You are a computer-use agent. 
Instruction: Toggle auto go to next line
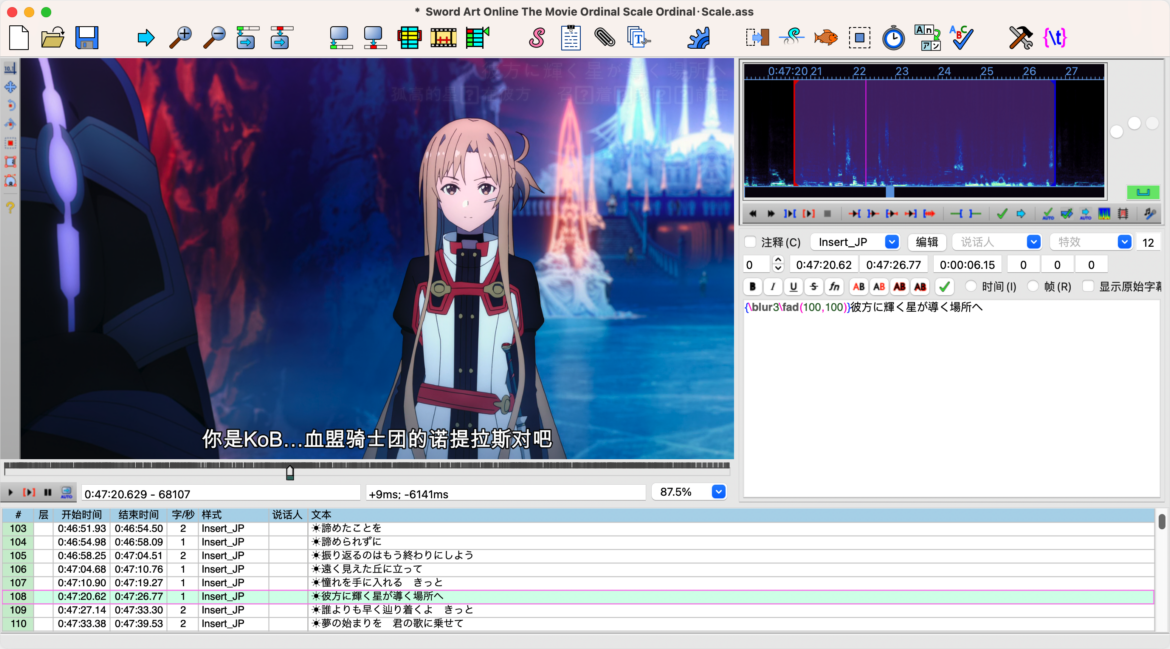[x=1067, y=214]
